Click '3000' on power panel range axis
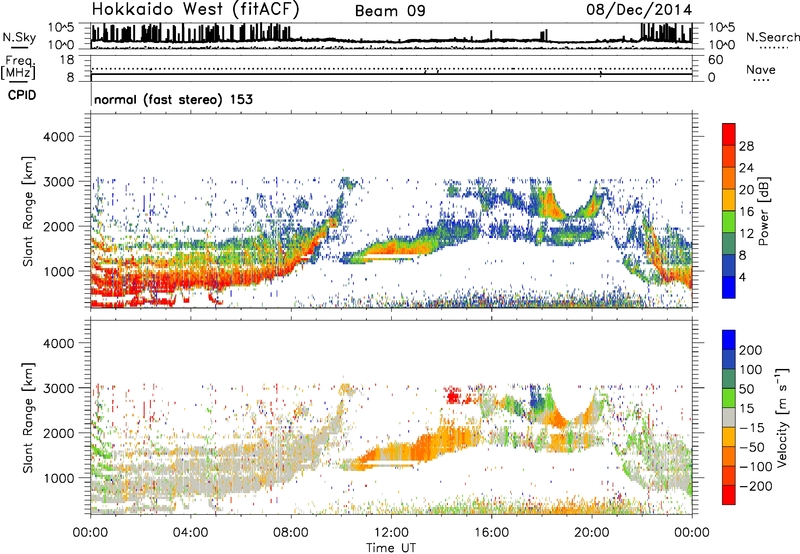This screenshot has width=800, height=554. pos(59,182)
